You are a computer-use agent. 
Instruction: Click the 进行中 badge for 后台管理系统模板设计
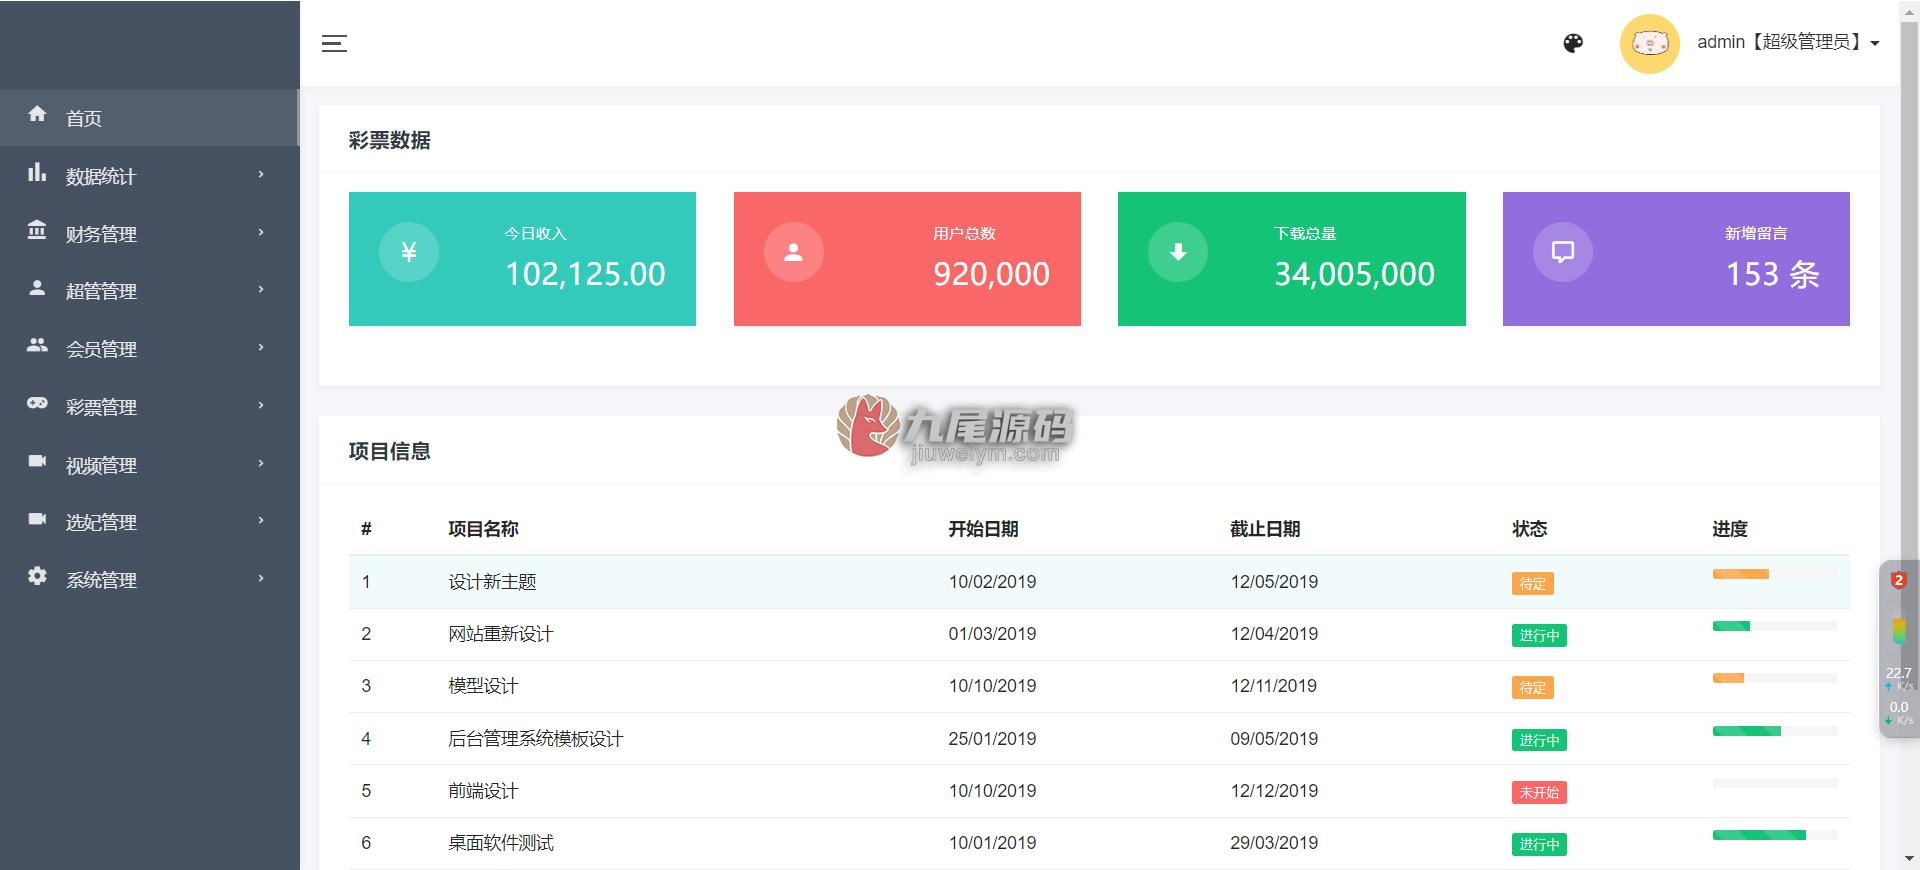tap(1539, 740)
